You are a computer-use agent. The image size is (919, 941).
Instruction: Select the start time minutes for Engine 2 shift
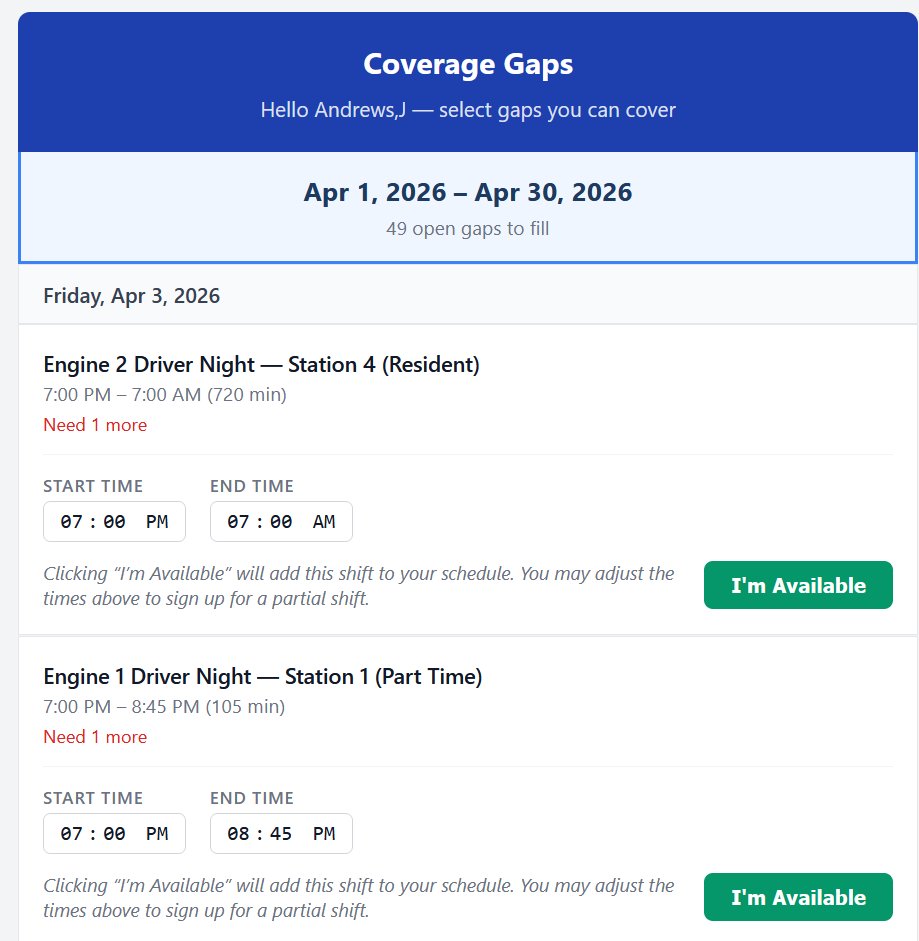tap(112, 522)
